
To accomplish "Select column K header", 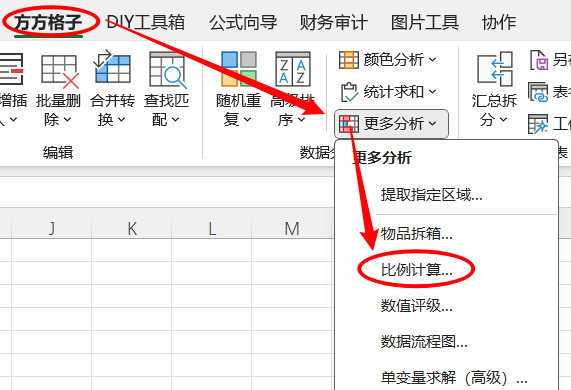I will pos(132,229).
